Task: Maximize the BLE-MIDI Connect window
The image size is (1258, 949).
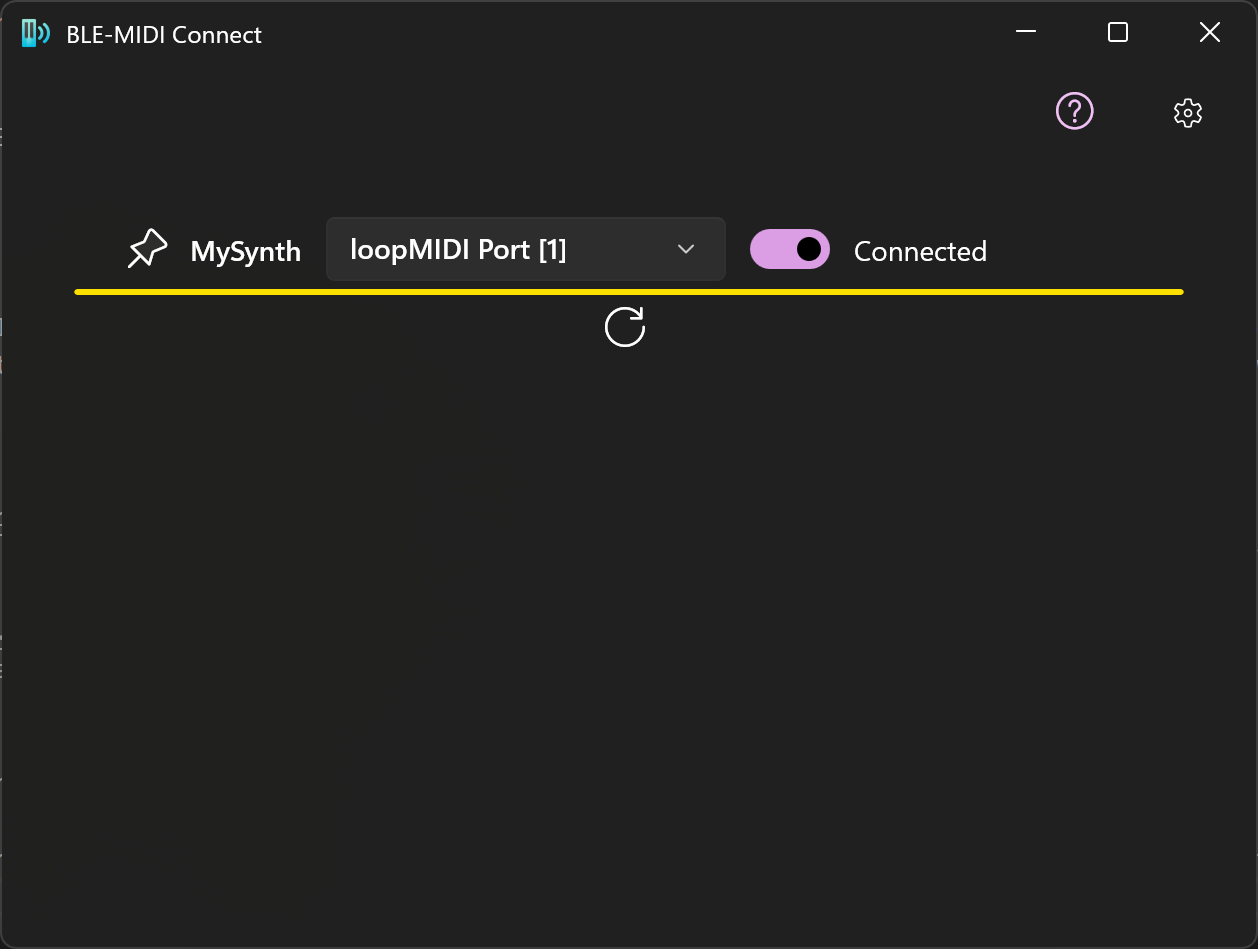Action: (1118, 32)
